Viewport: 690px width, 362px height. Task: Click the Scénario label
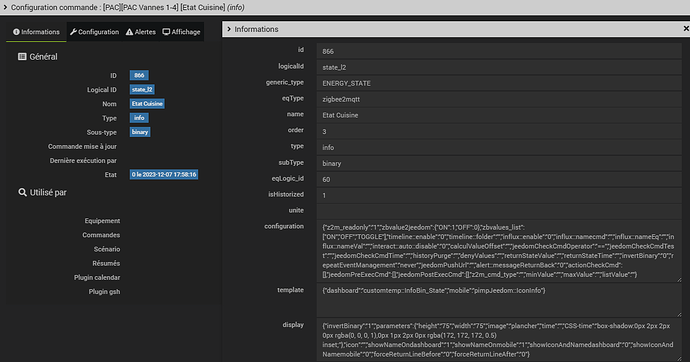pyautogui.click(x=106, y=249)
